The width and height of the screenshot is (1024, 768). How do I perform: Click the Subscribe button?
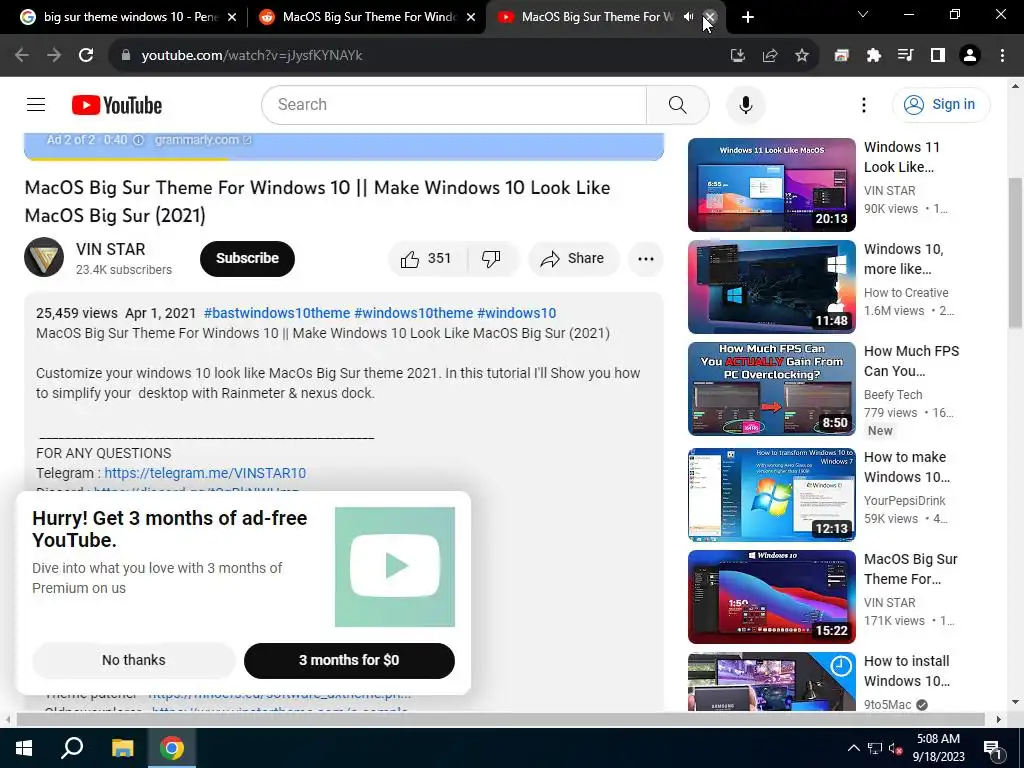click(x=247, y=259)
